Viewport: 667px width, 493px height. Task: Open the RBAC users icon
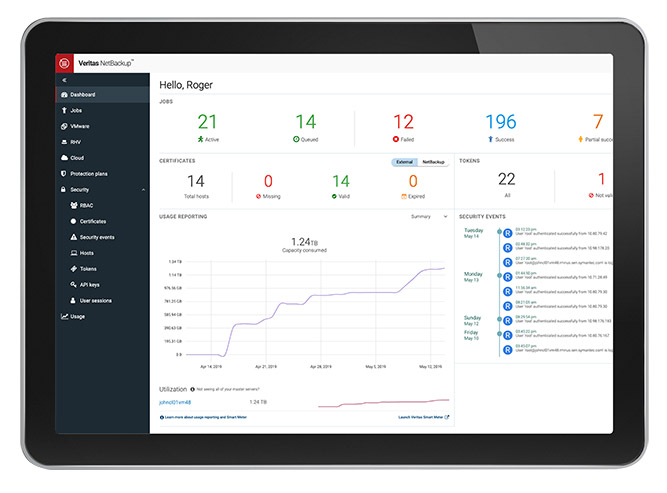tap(72, 205)
